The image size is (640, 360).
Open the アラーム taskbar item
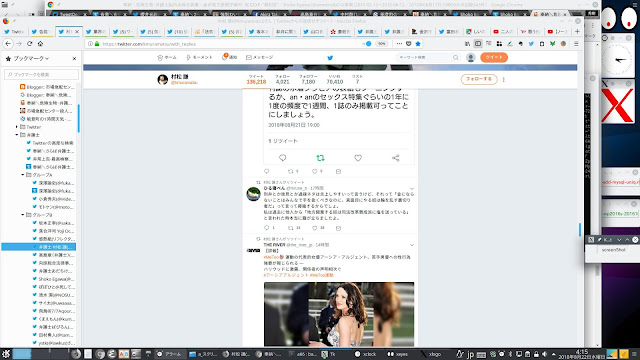(x=169, y=354)
